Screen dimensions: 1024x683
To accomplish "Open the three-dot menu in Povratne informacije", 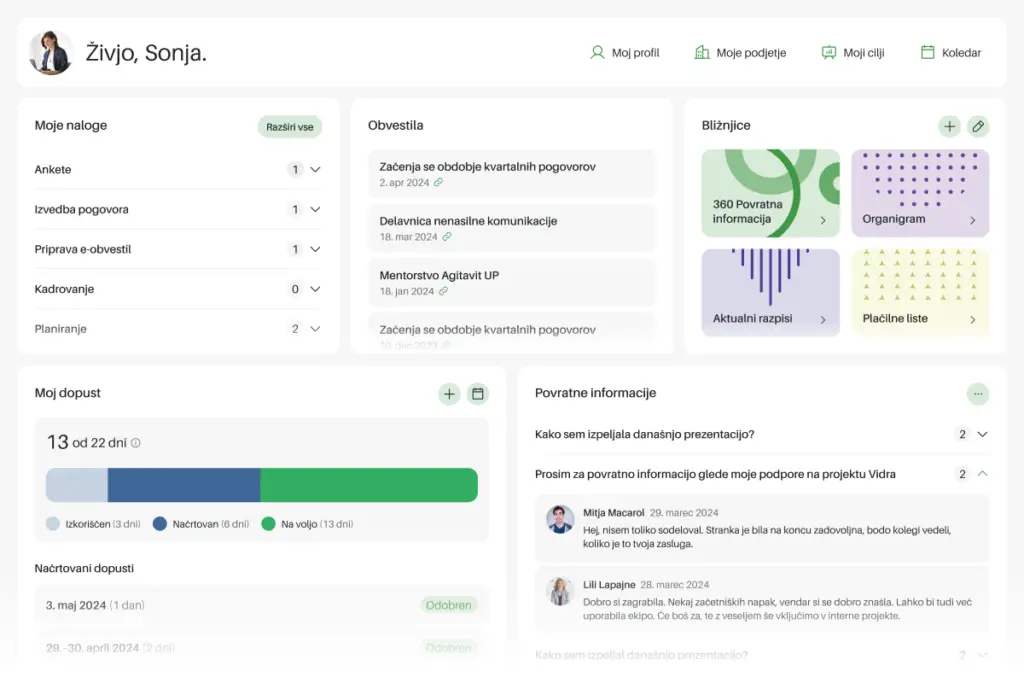I will [x=978, y=394].
